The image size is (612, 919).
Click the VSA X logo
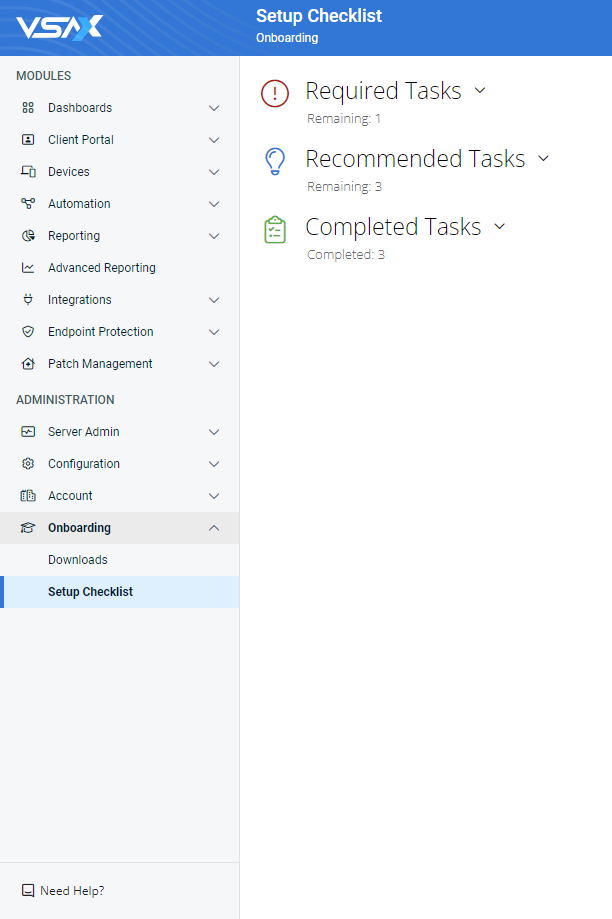[59, 28]
